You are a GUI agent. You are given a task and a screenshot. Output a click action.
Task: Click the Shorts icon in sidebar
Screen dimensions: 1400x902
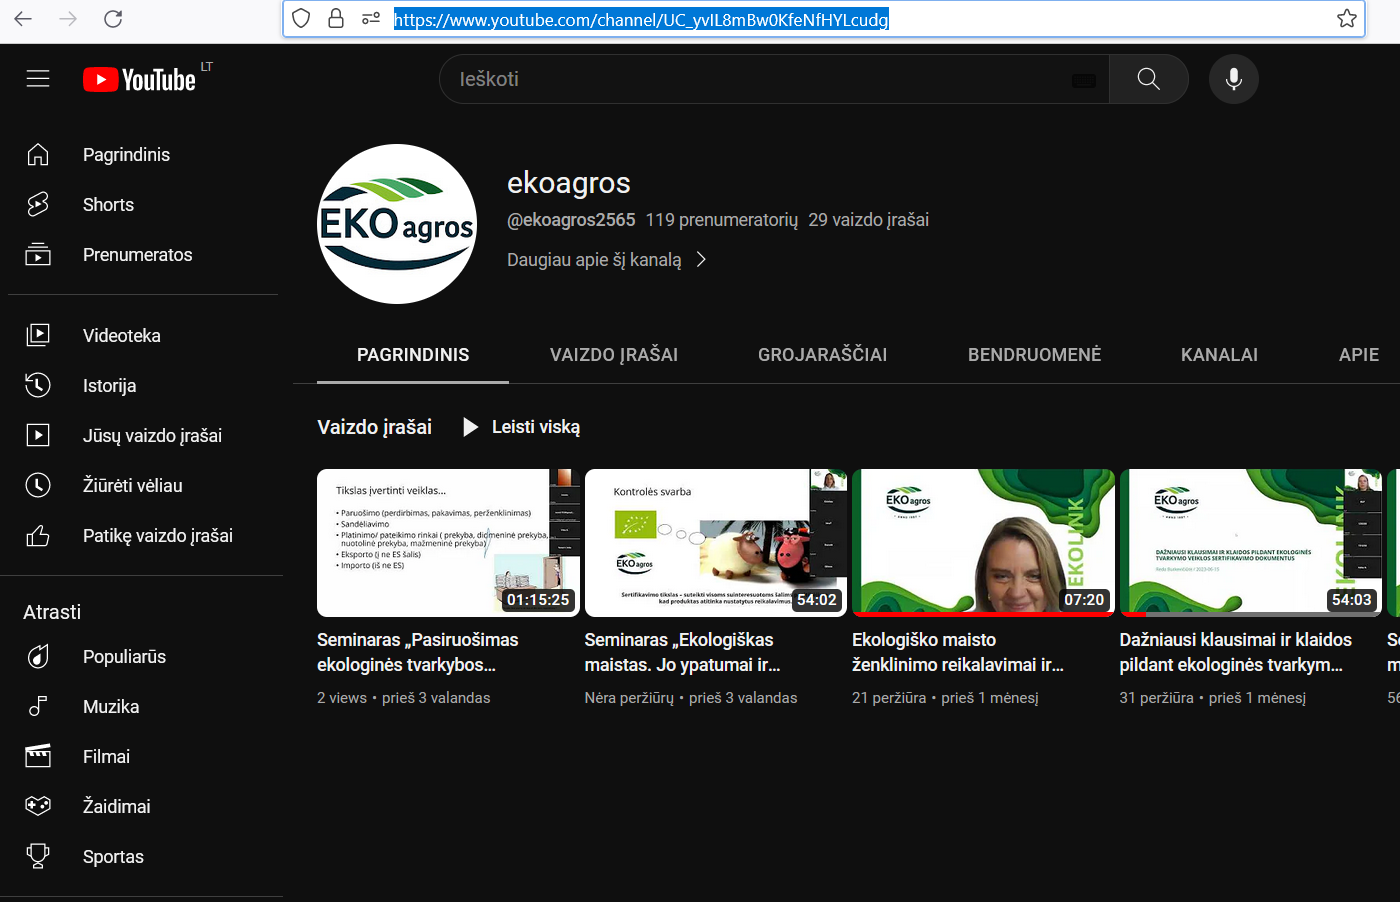coord(38,204)
